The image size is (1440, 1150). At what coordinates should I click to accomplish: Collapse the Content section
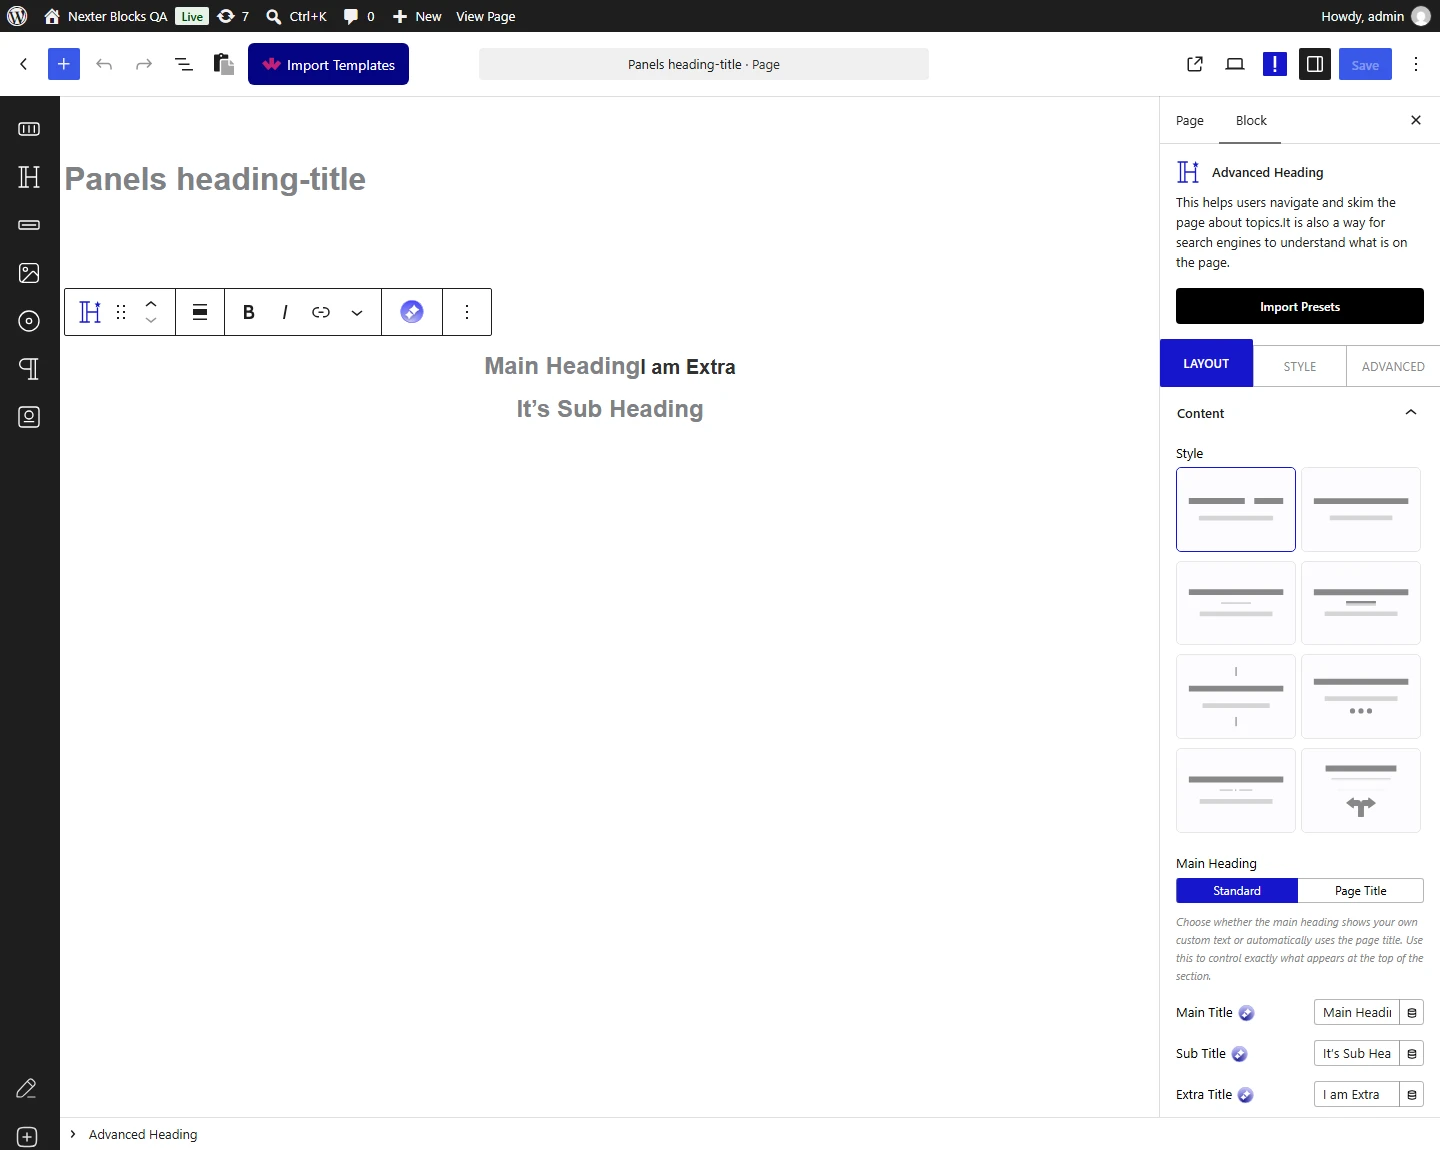[1411, 413]
